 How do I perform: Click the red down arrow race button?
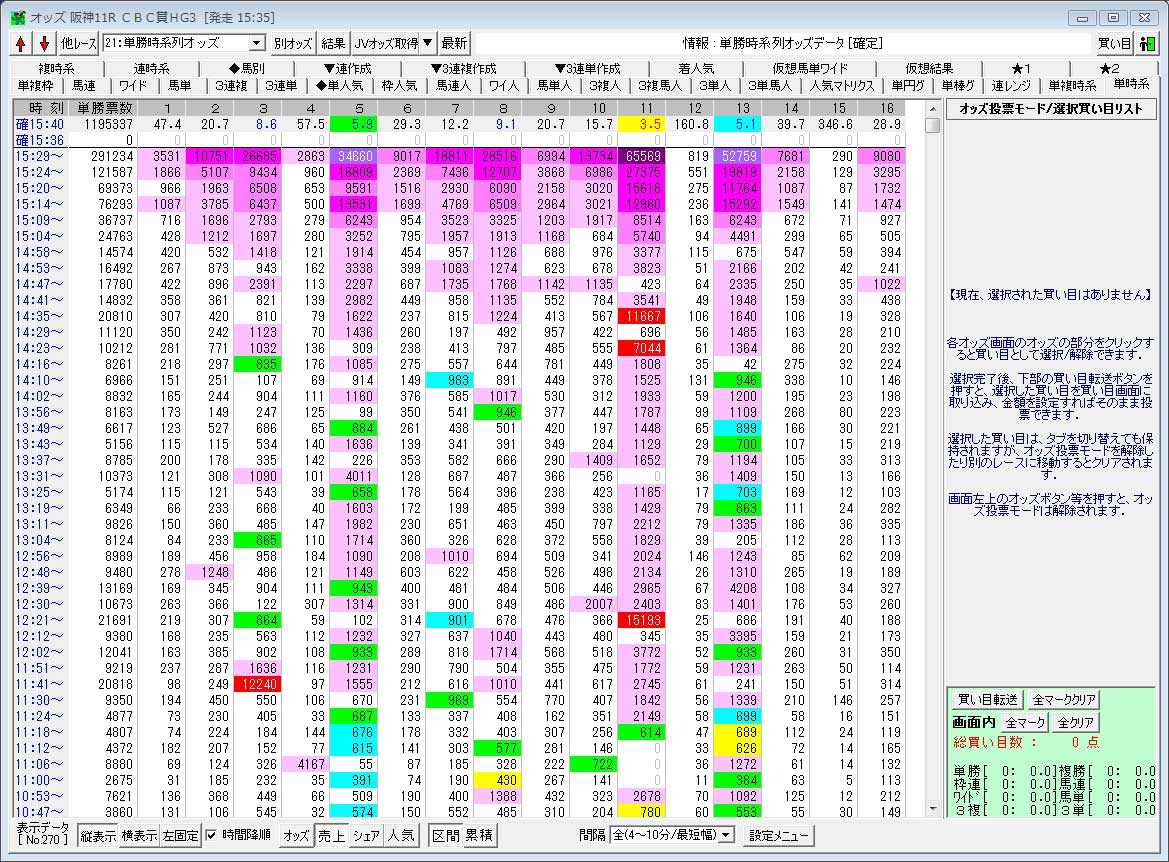pyautogui.click(x=44, y=43)
